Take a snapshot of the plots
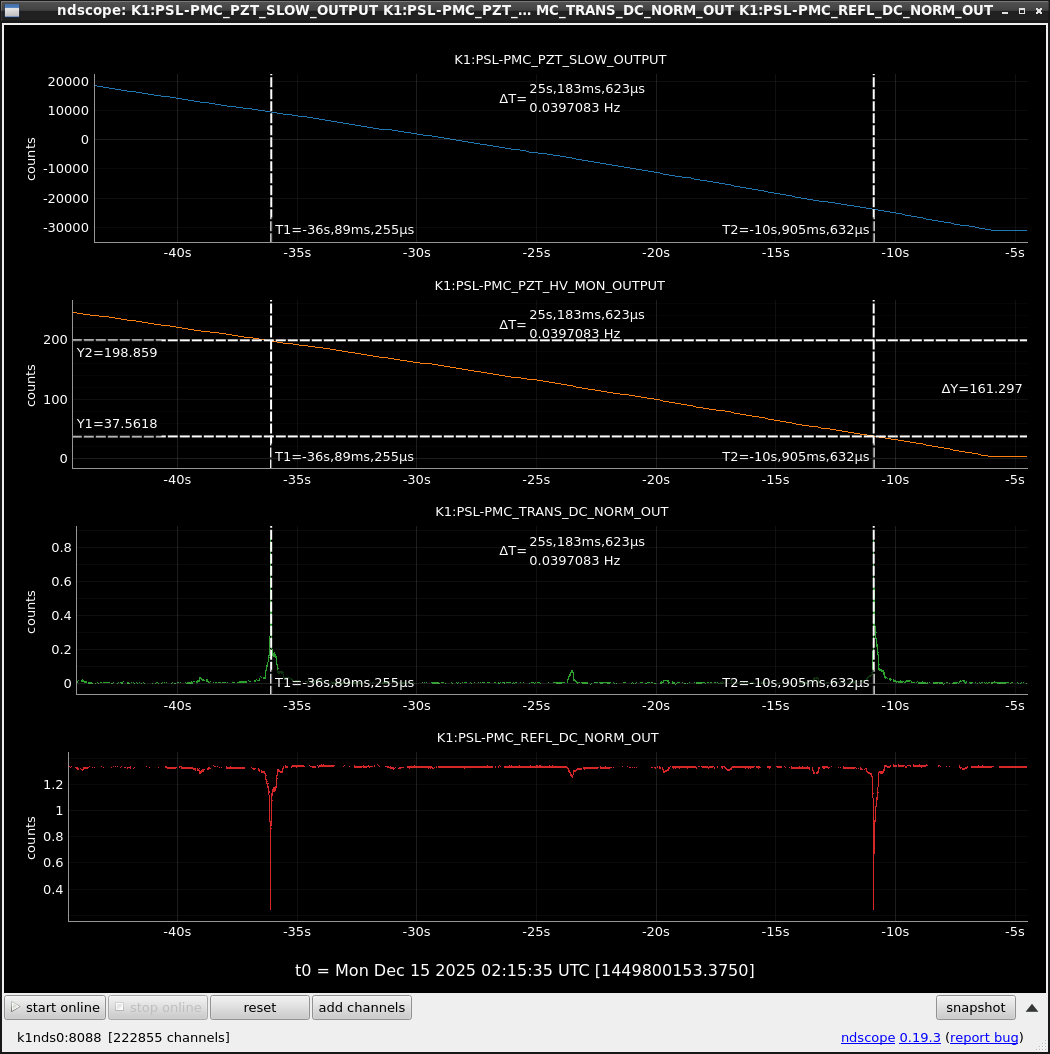The image size is (1050, 1054). click(975, 1007)
